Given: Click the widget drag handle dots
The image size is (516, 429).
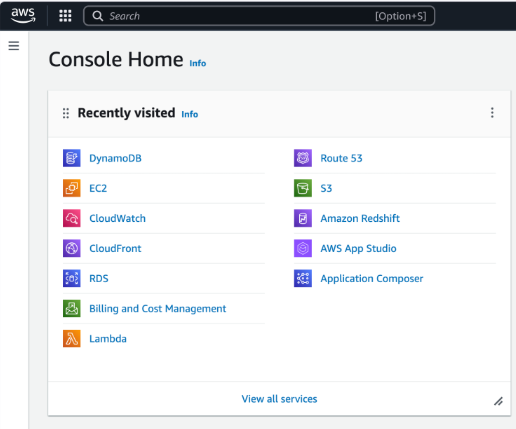Looking at the screenshot, I should pos(66,113).
